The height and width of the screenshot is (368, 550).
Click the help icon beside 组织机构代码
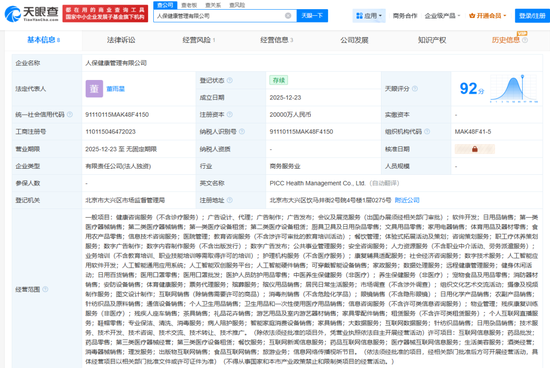click(427, 132)
